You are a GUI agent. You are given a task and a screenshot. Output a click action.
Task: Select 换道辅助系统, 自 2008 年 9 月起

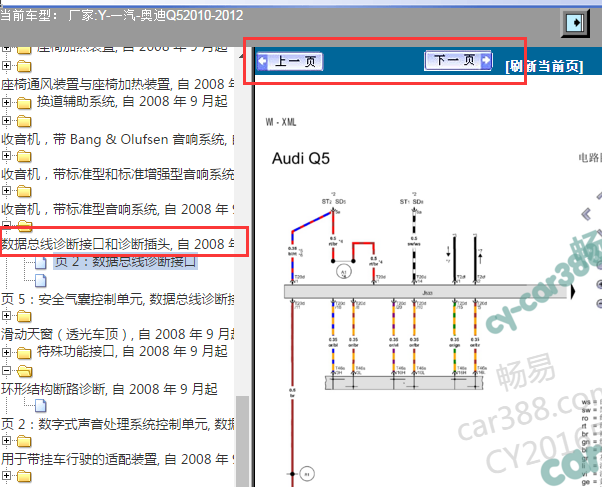(132, 101)
